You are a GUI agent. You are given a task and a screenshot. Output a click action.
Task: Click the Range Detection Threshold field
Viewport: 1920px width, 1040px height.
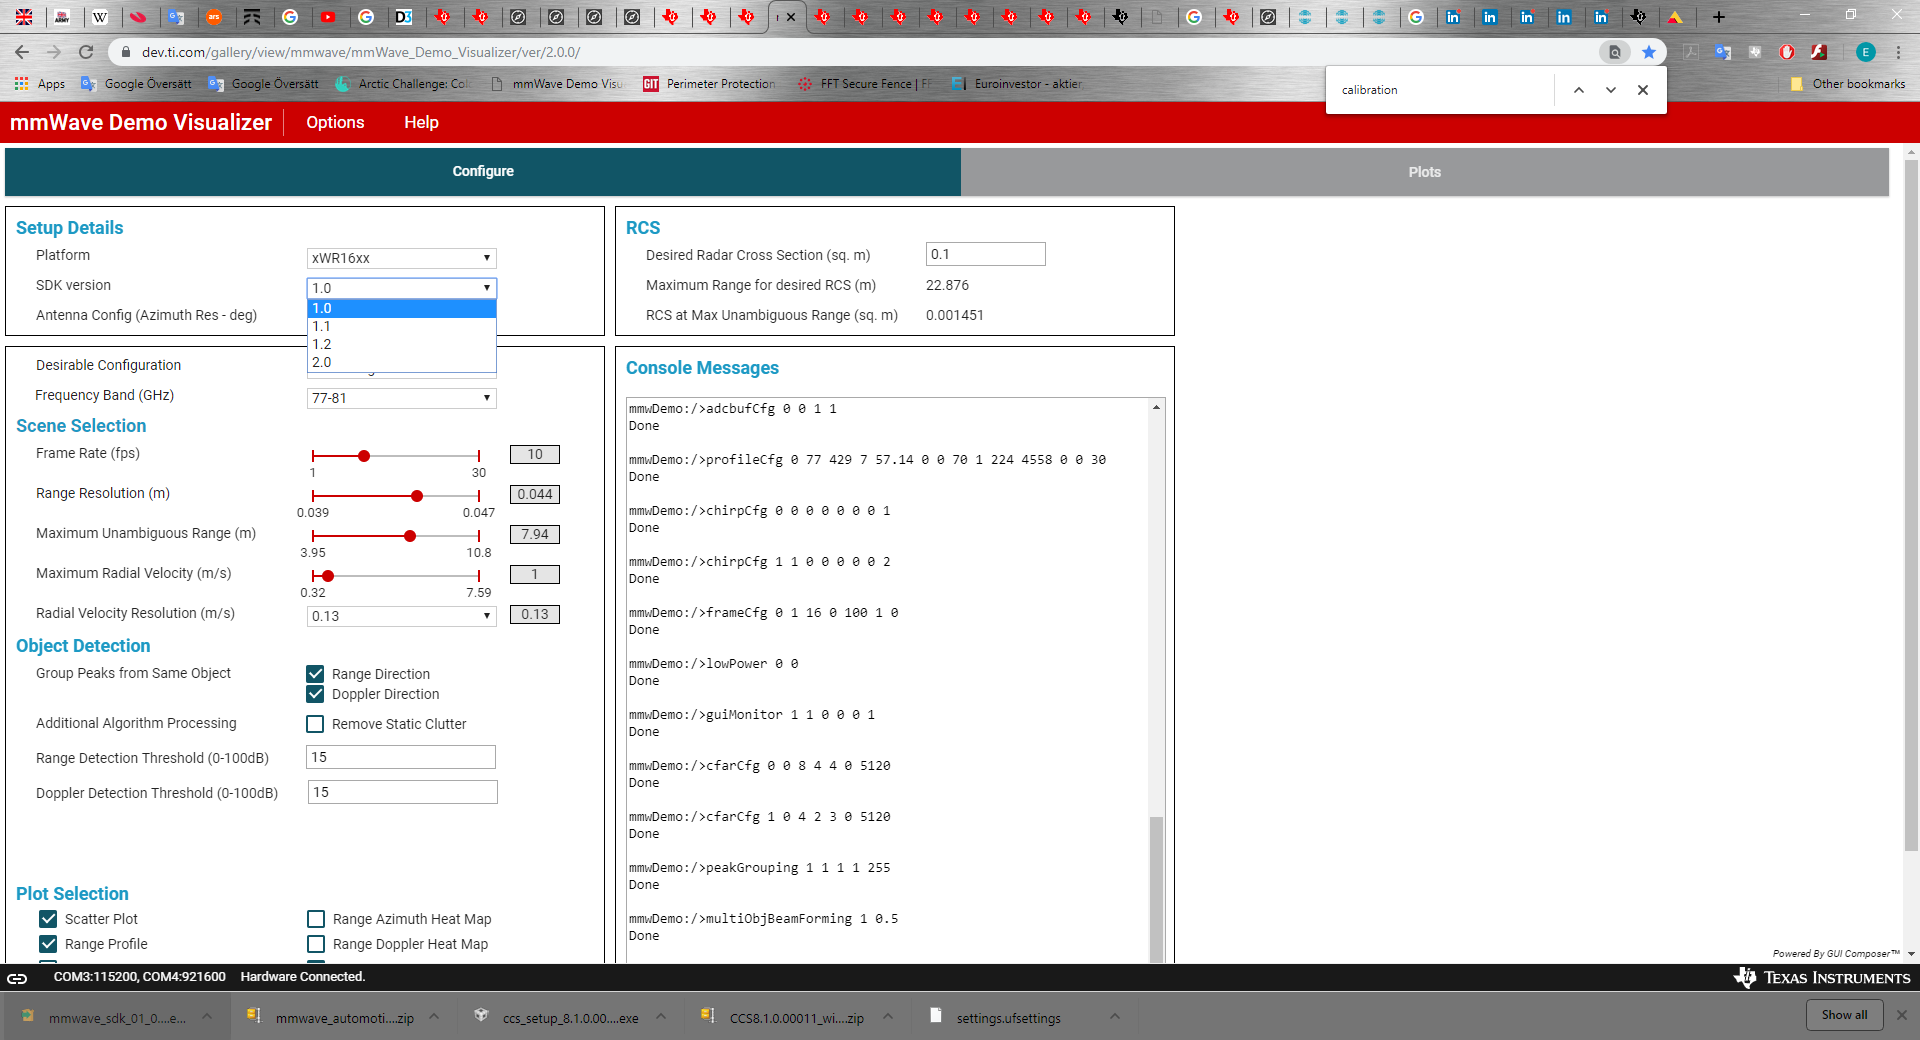click(x=401, y=757)
